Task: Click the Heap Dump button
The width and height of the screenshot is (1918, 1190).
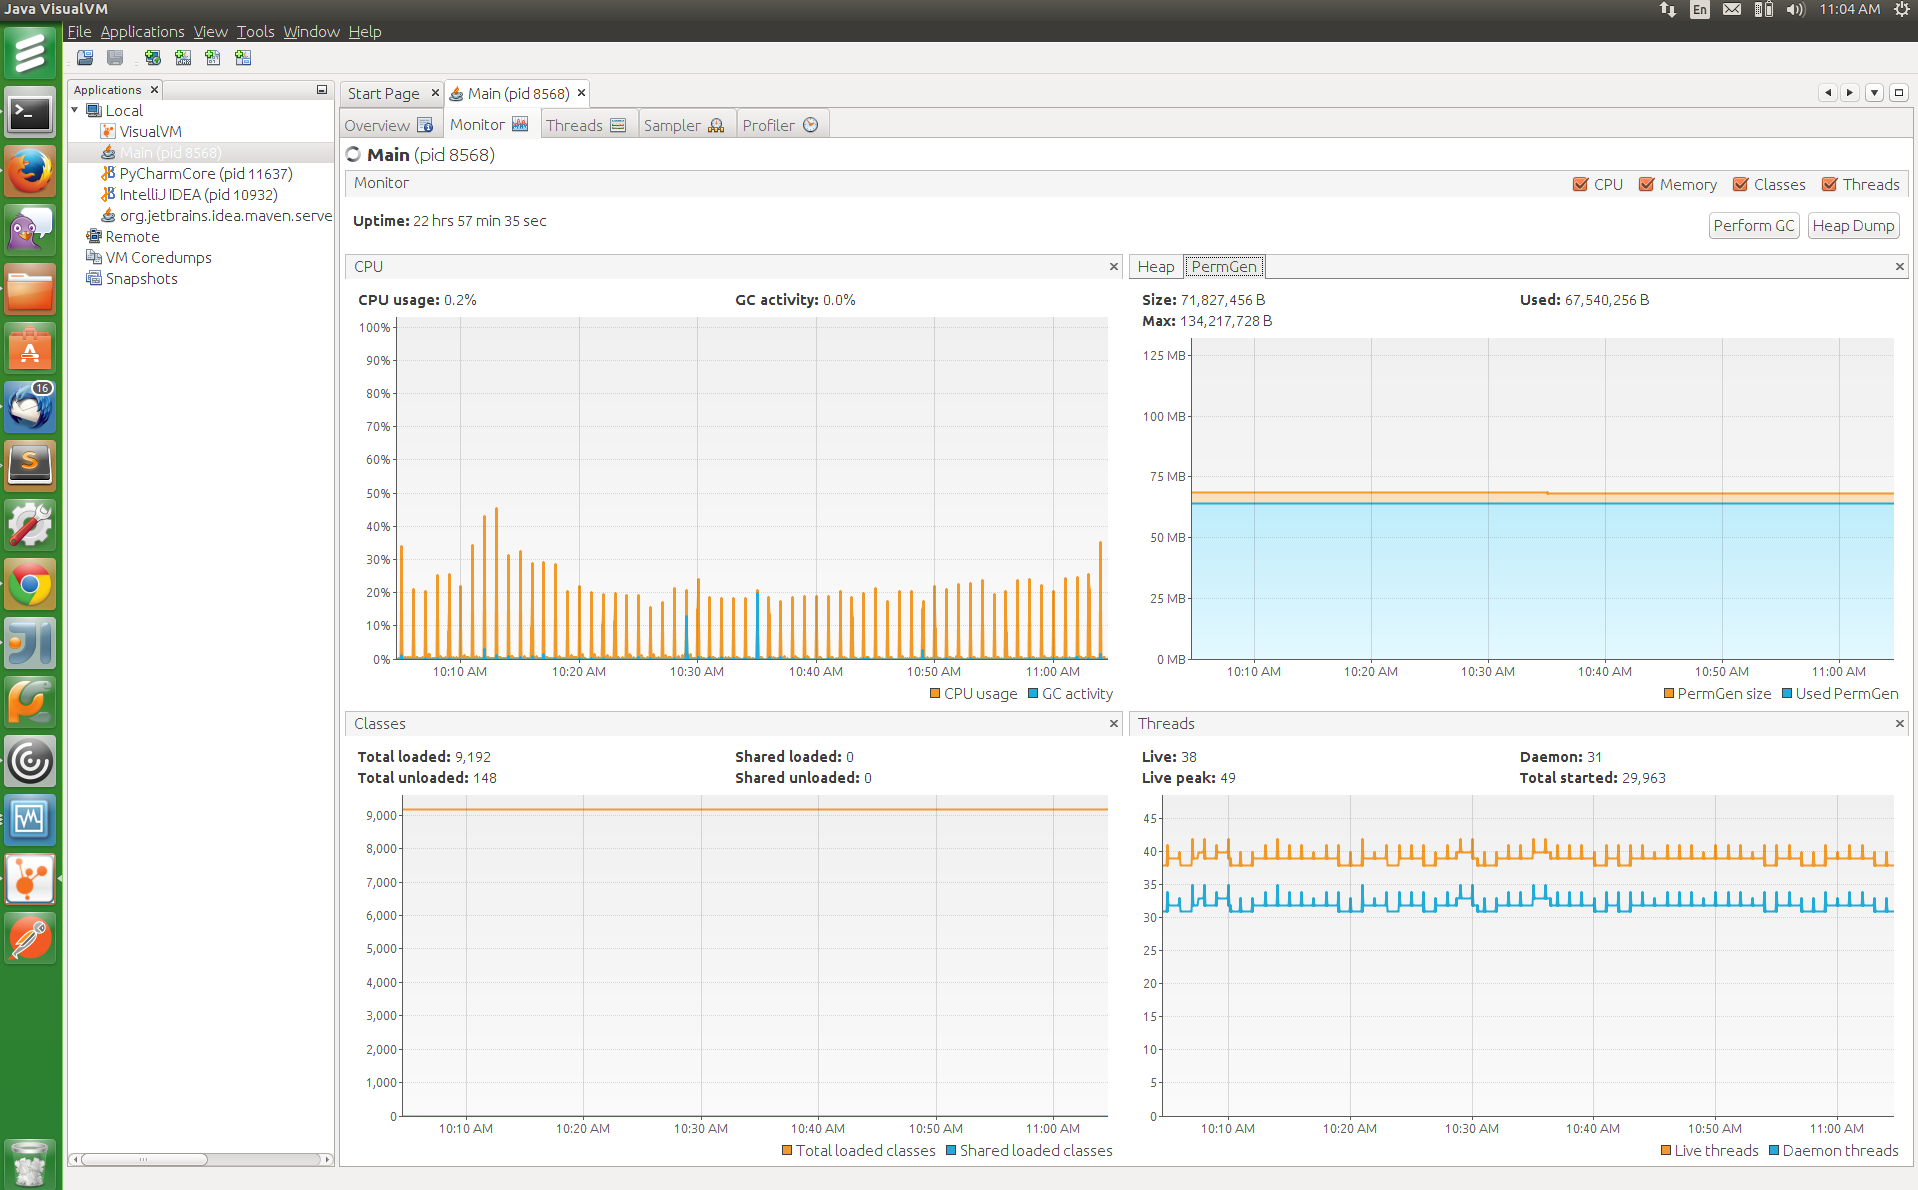Action: [x=1852, y=226]
